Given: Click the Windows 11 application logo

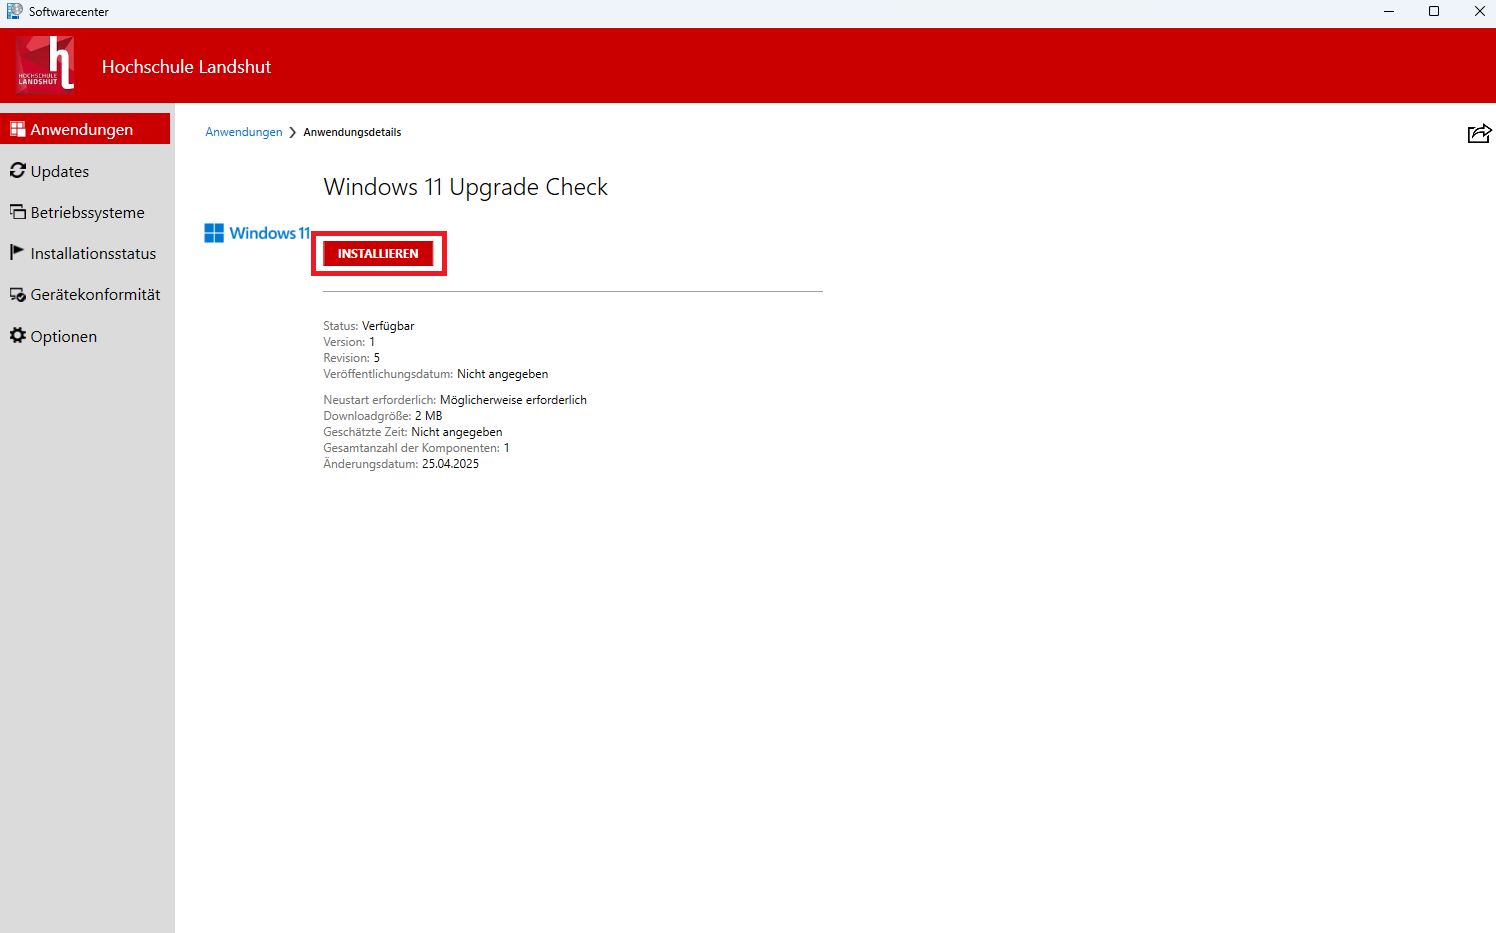Looking at the screenshot, I should coord(256,232).
